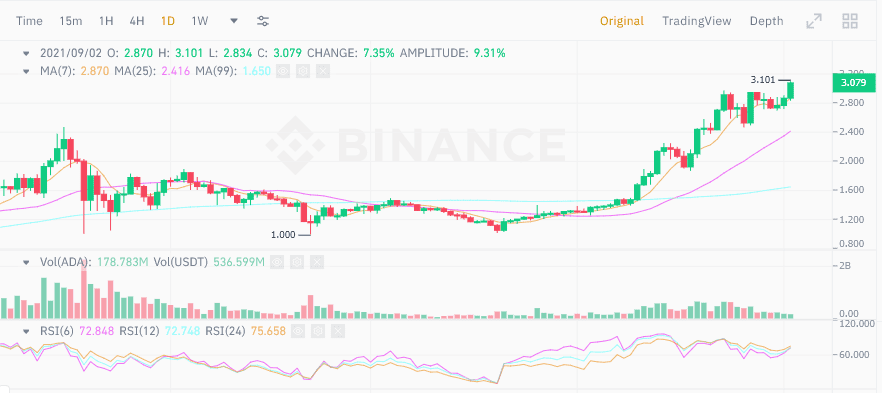Click MA(99) value 1.650
This screenshot has width=882, height=393.
[256, 71]
